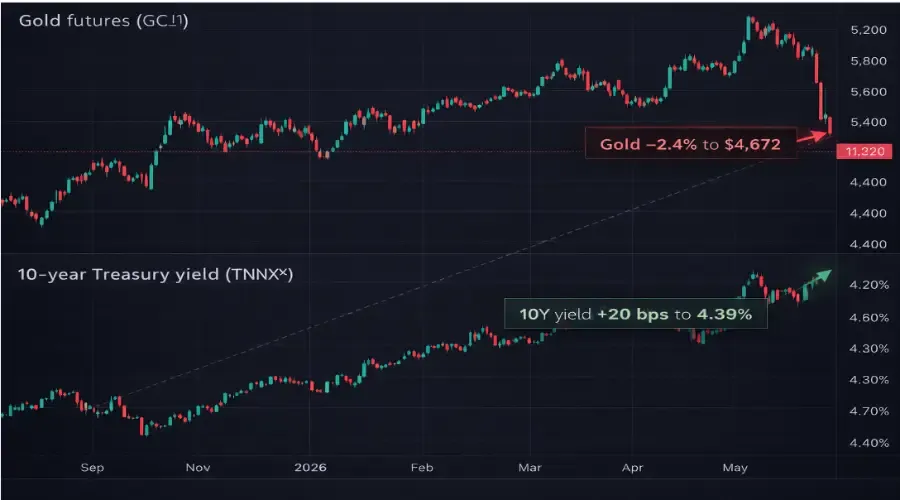Click the Gold futures chart title
The width and height of the screenshot is (900, 500).
(x=103, y=21)
